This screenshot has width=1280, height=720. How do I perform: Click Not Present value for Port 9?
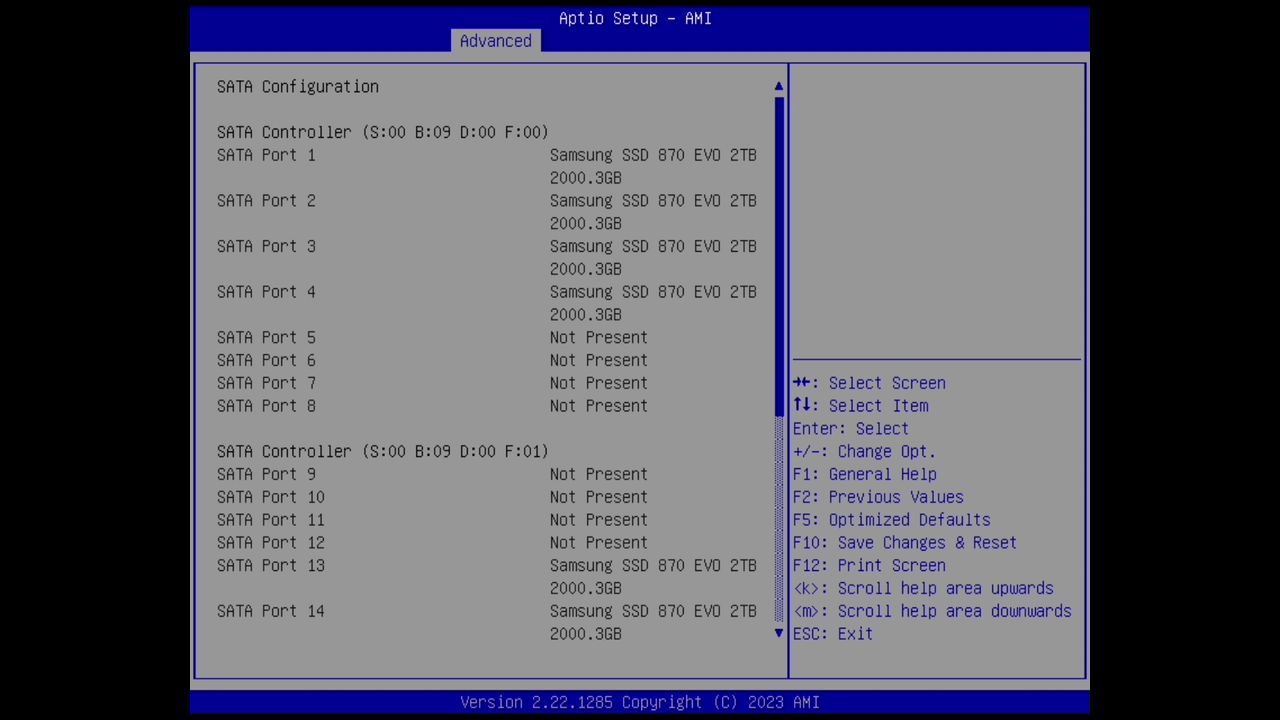pyautogui.click(x=599, y=474)
